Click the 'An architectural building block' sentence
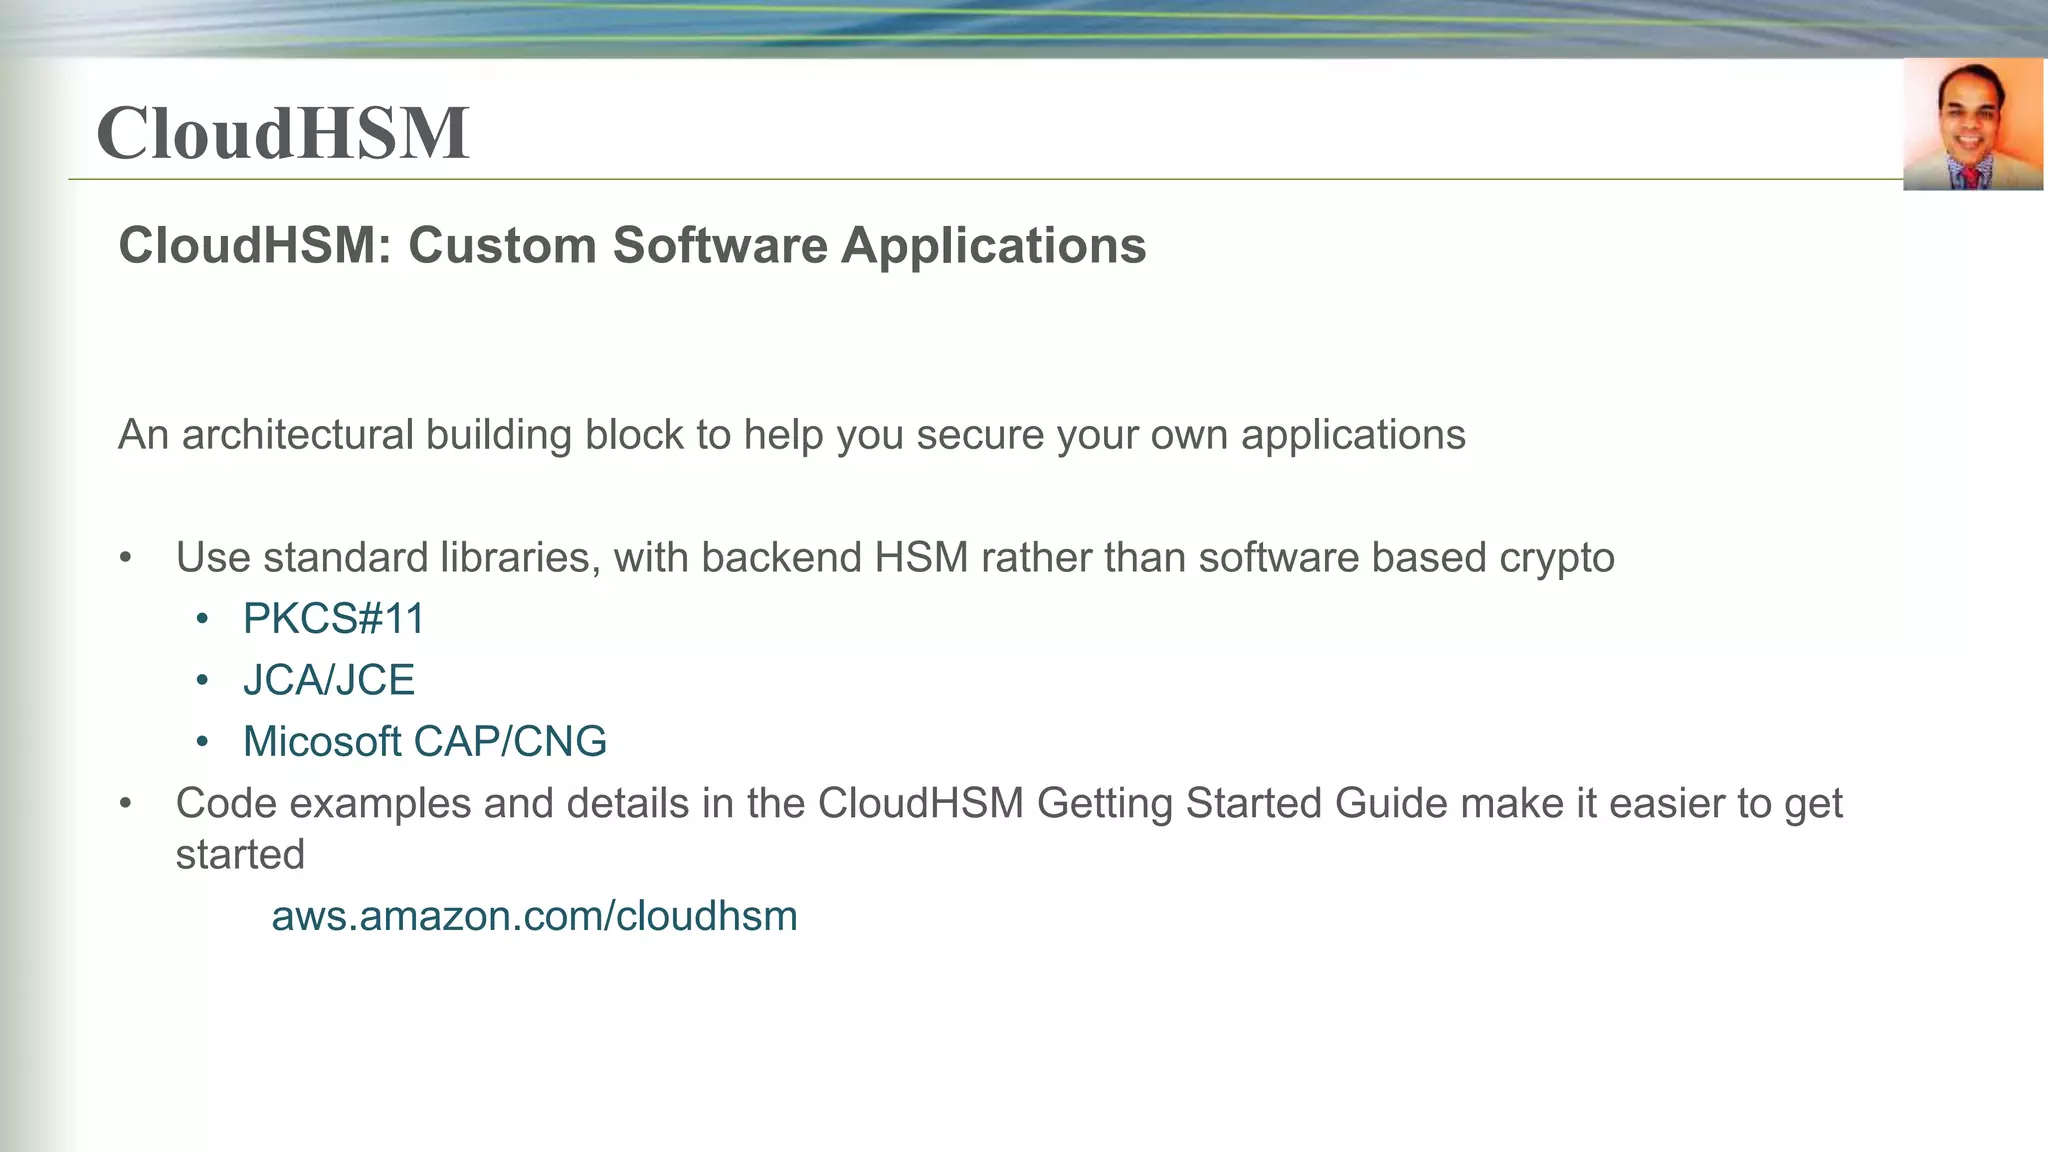 792,435
